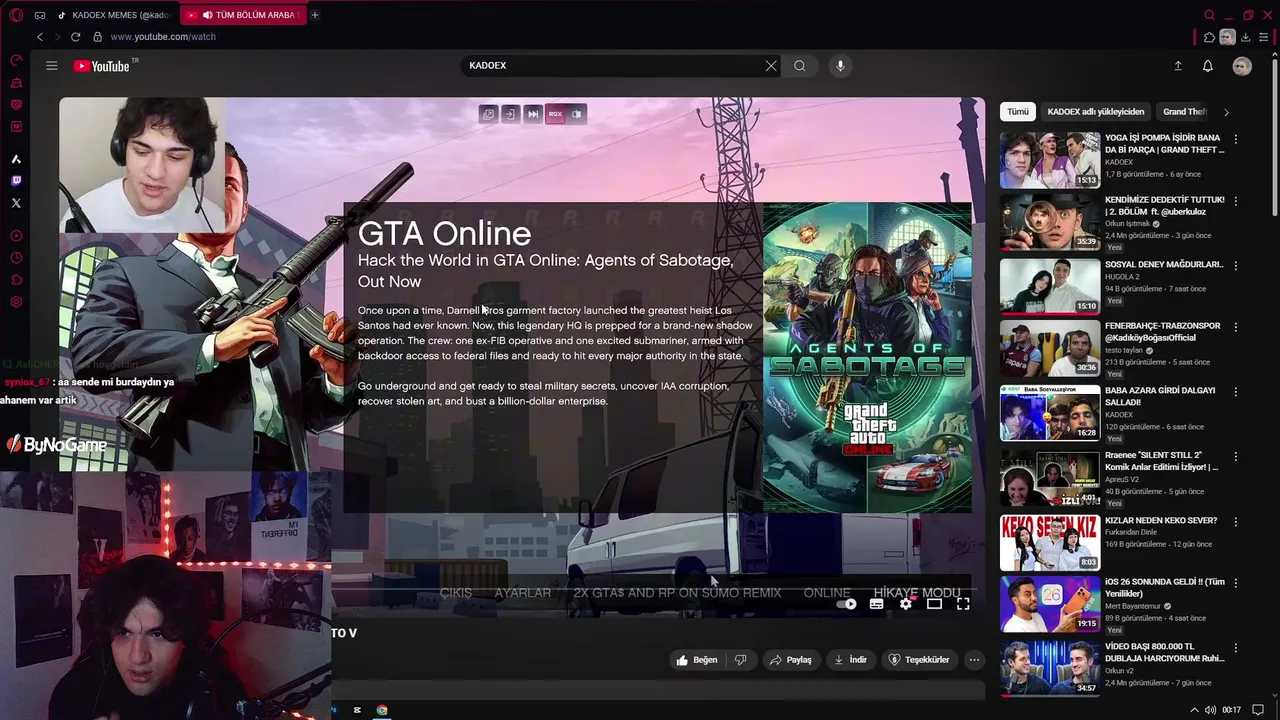This screenshot has height=720, width=1280.
Task: Show more filter chips with right arrow
Action: 1226,112
